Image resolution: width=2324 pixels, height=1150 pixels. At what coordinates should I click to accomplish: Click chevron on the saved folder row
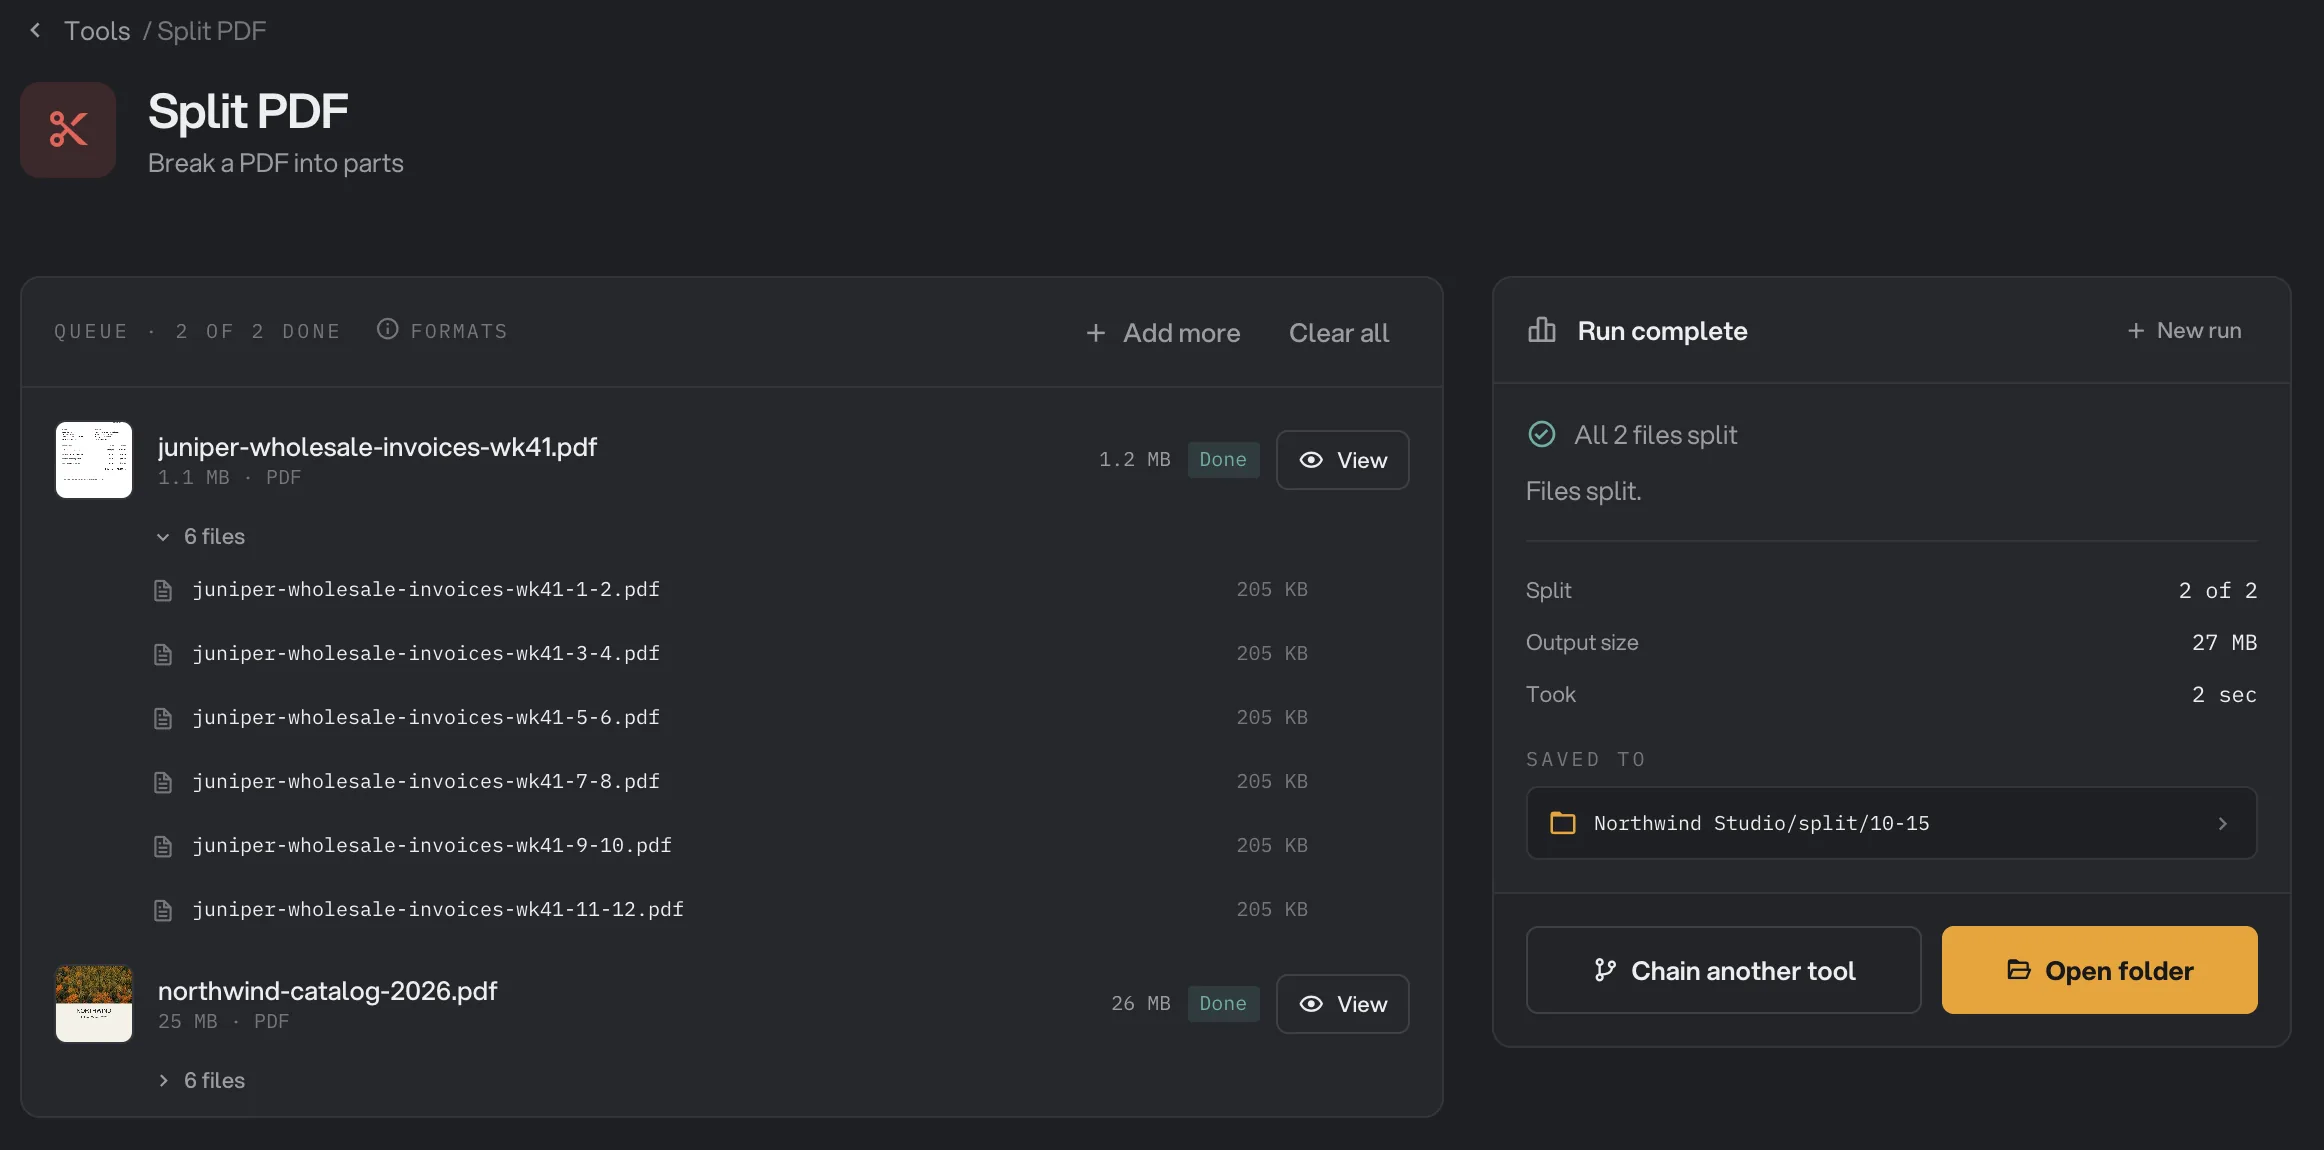click(2222, 824)
